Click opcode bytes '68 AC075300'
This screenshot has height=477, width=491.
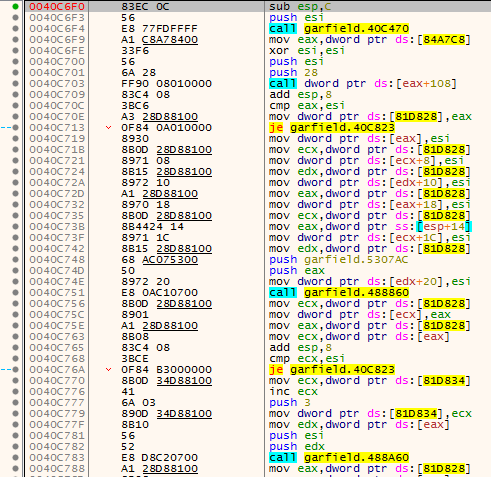pyautogui.click(x=159, y=260)
